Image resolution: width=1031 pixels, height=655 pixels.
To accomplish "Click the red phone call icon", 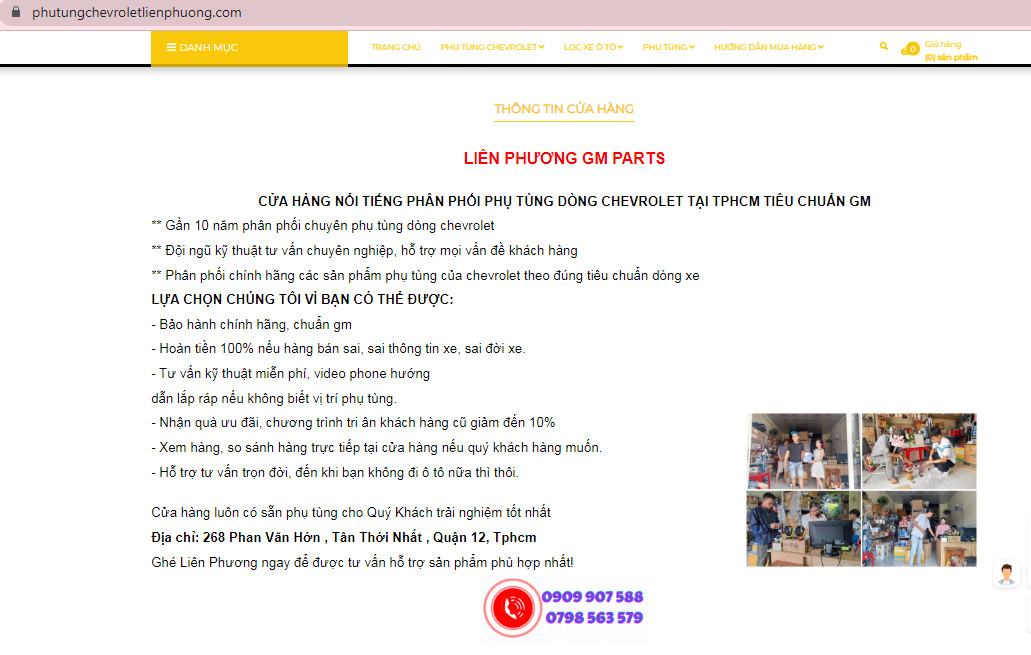I will [513, 607].
